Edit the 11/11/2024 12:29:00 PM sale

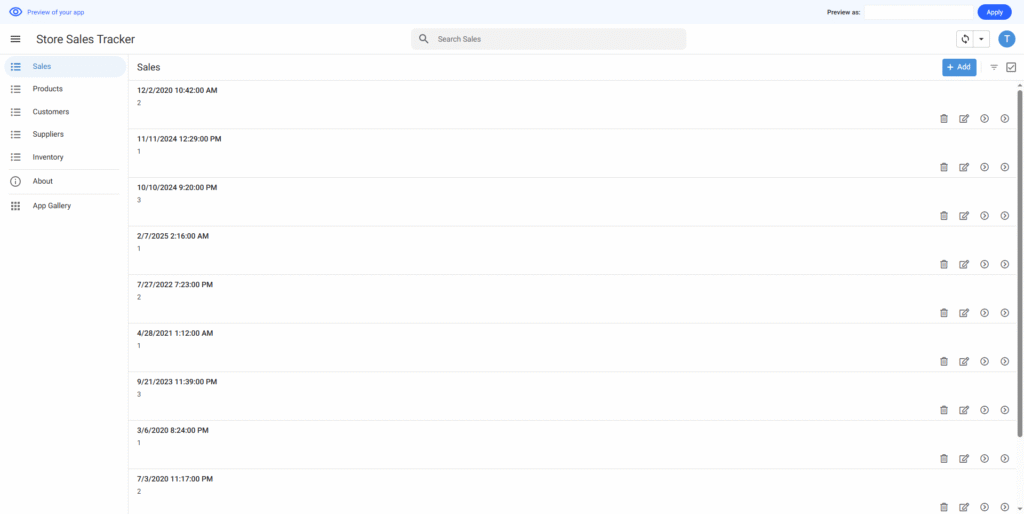964,167
